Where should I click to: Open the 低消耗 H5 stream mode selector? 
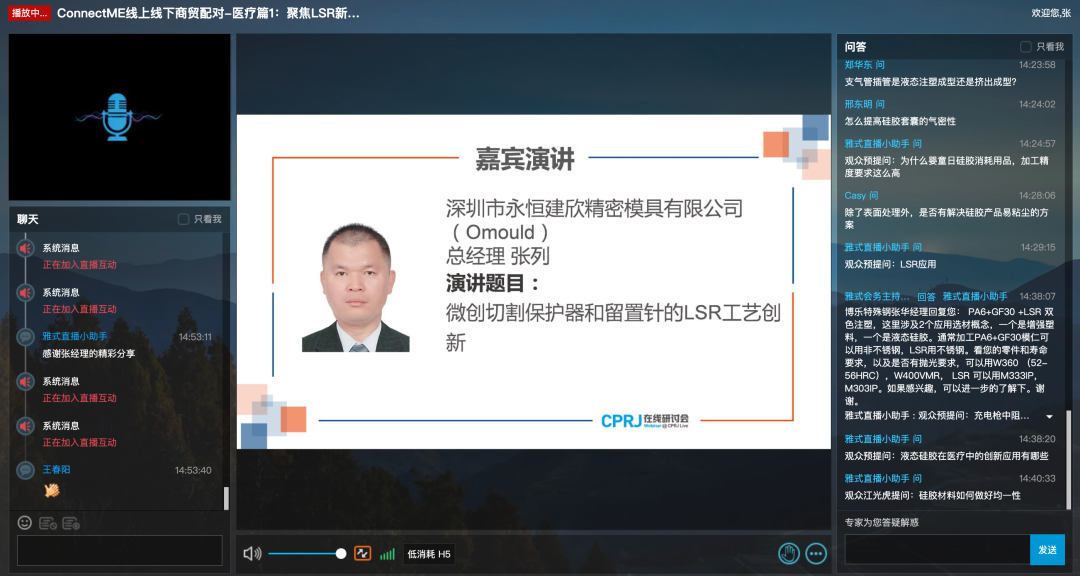pyautogui.click(x=428, y=554)
